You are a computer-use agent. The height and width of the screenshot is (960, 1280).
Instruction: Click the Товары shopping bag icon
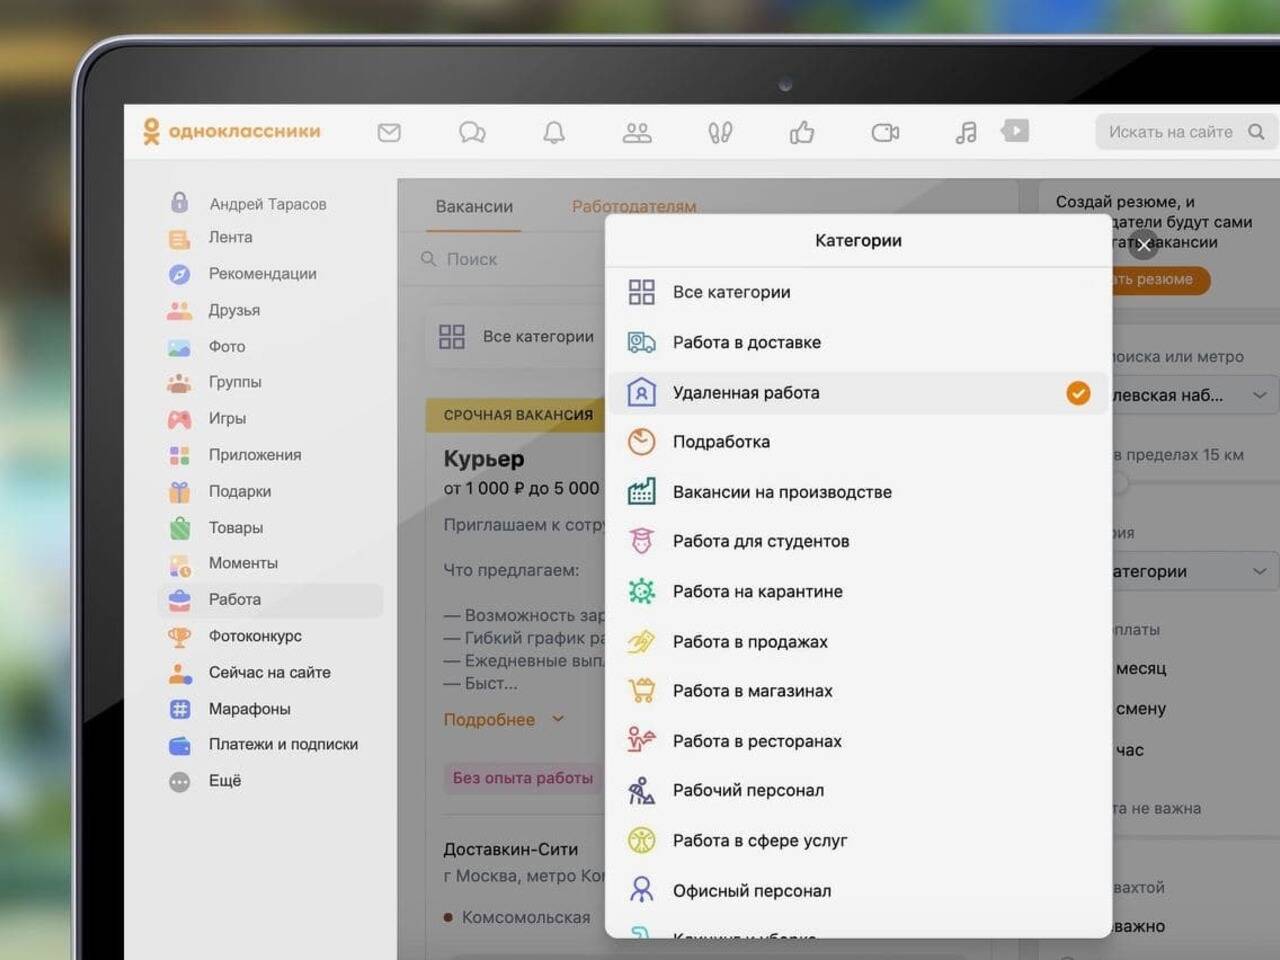179,528
